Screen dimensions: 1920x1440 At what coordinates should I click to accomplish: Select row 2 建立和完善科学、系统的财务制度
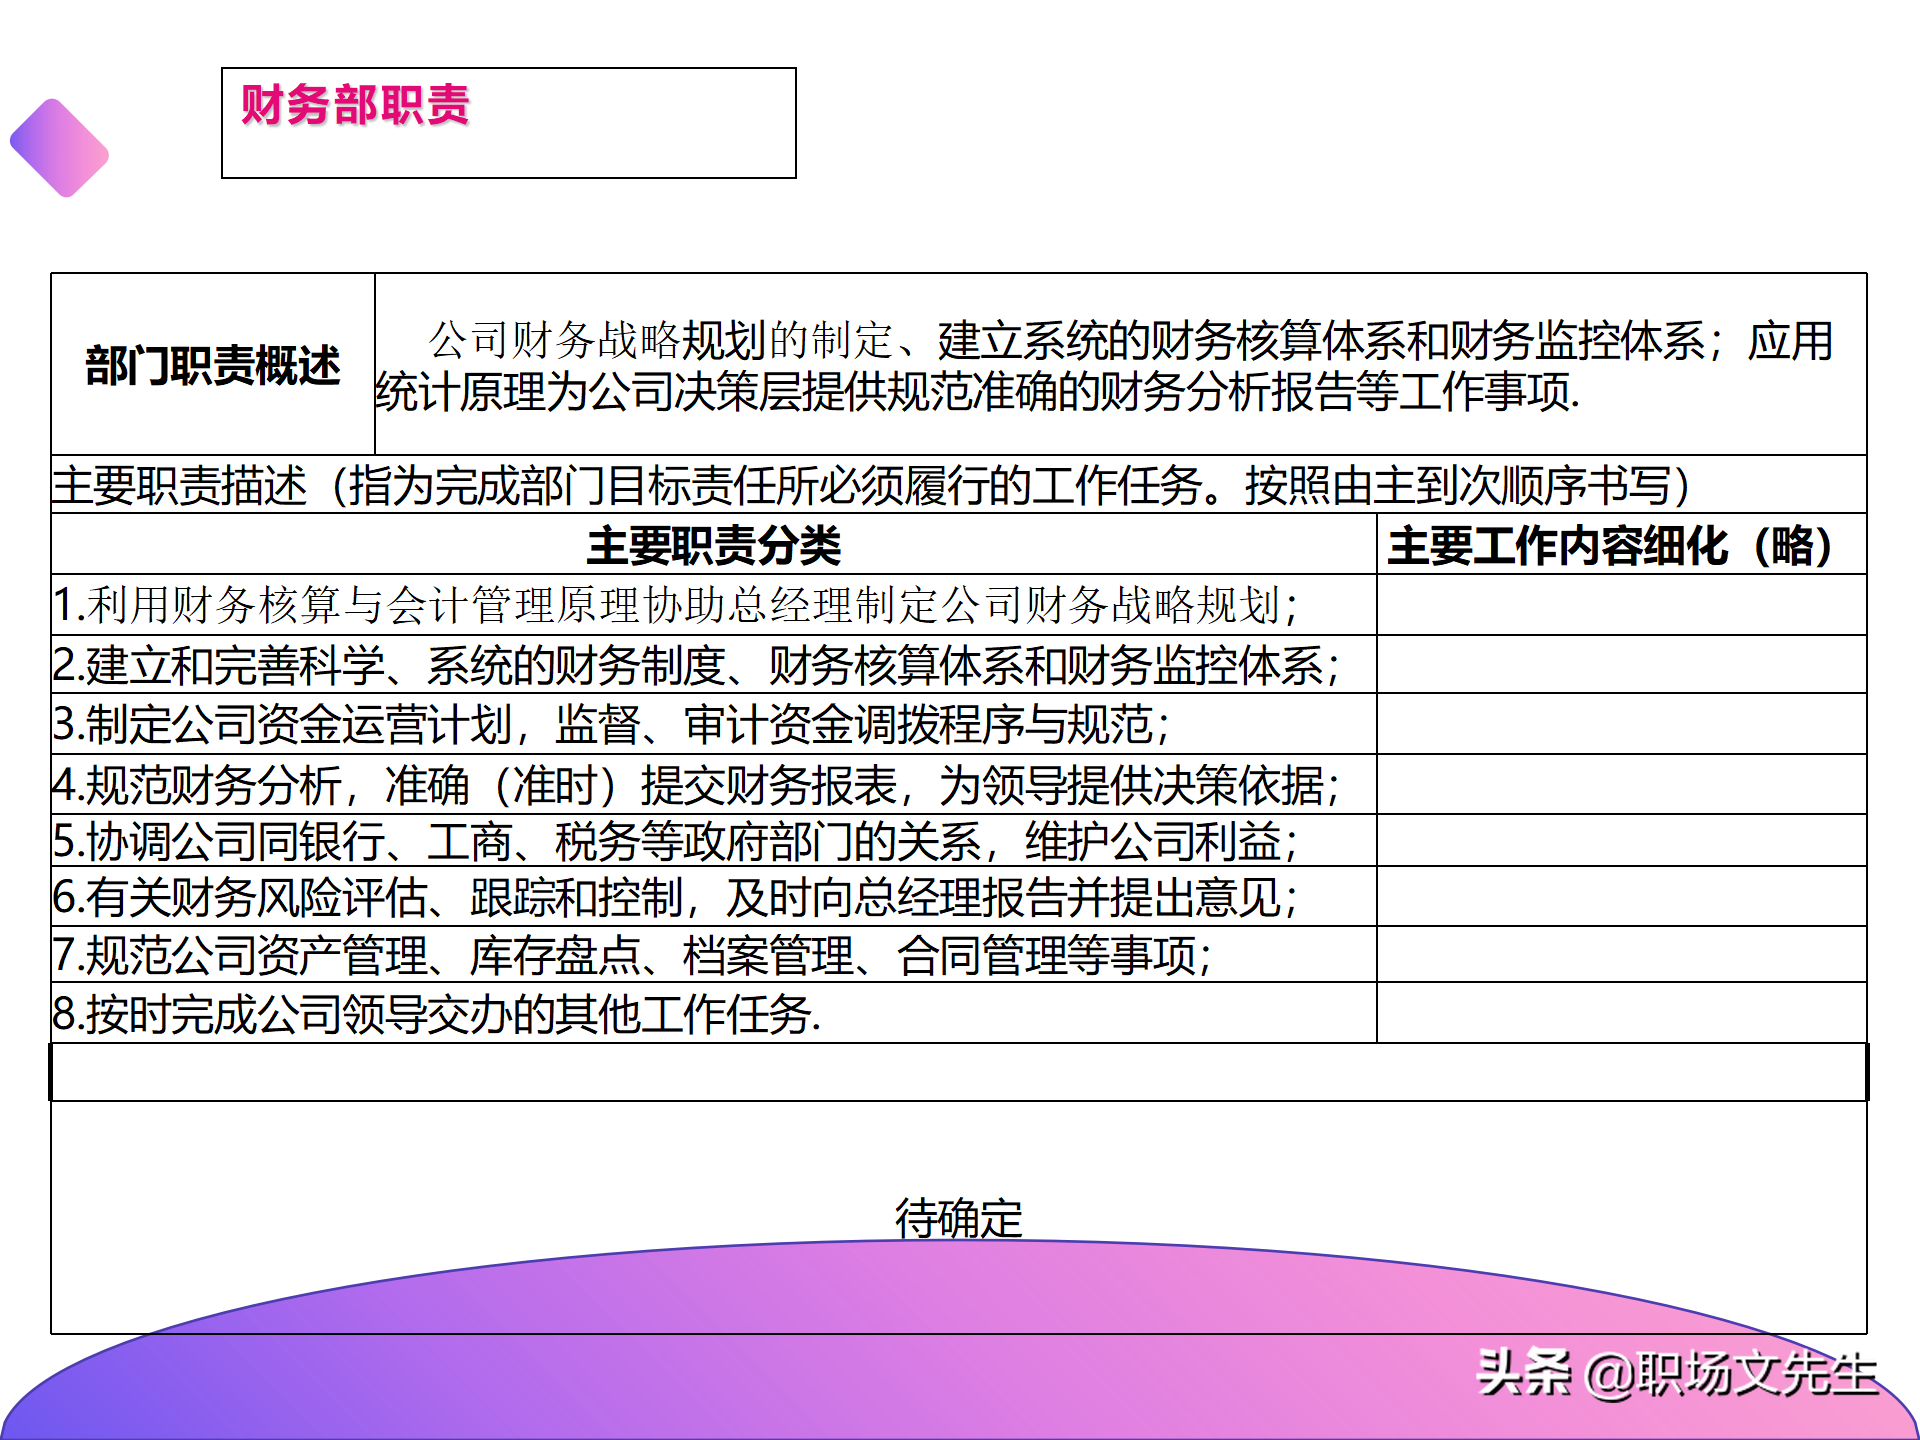714,665
